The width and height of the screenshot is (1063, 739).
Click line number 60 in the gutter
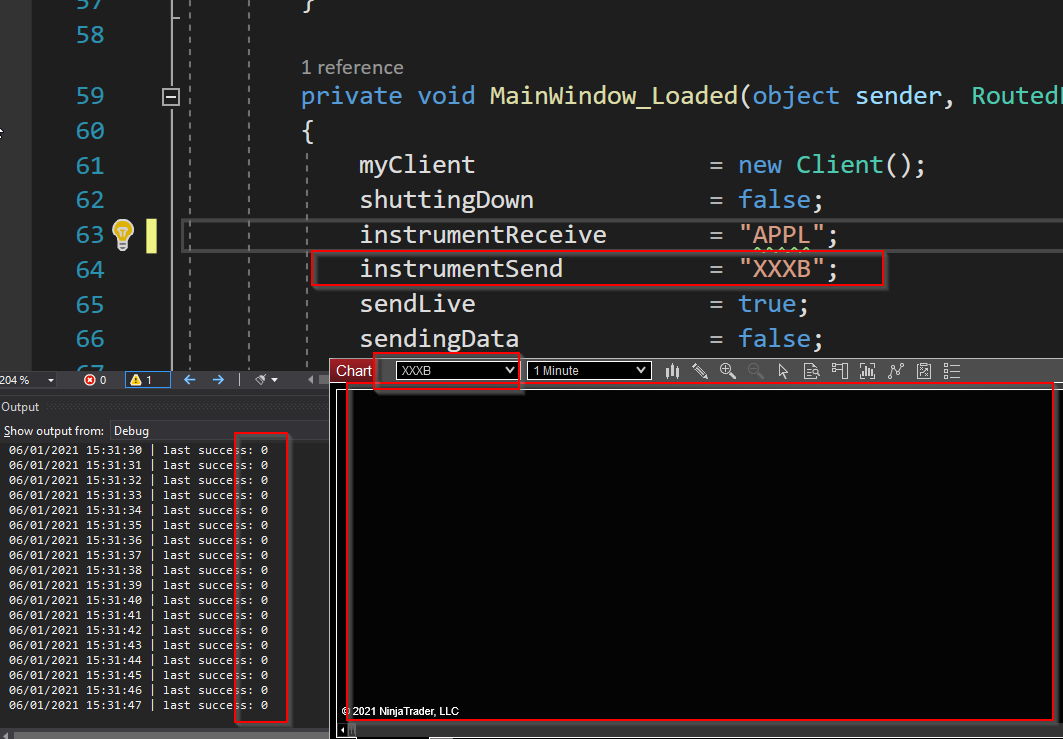90,130
